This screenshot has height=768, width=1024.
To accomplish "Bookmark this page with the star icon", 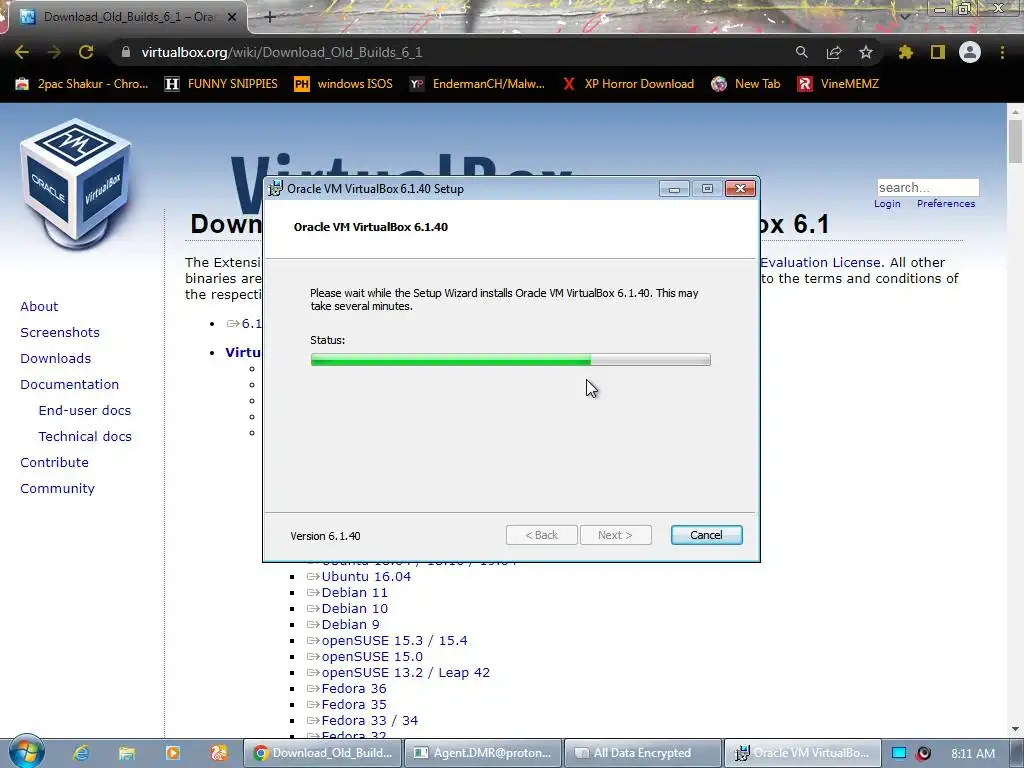I will [x=866, y=52].
